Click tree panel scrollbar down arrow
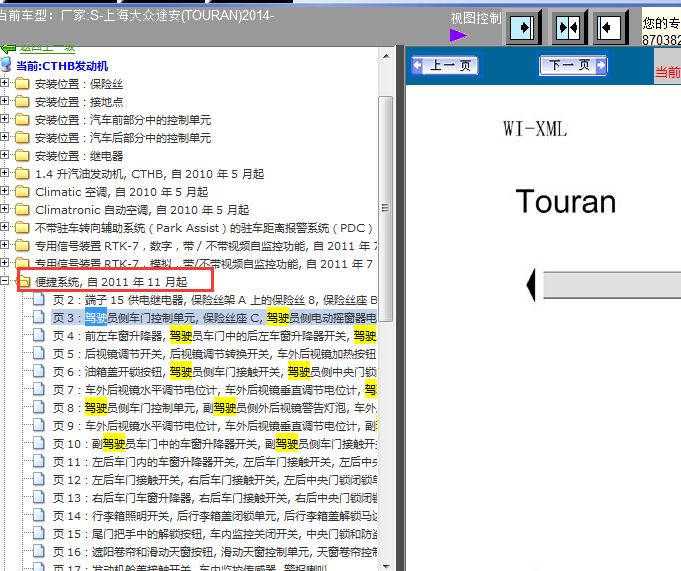This screenshot has height=571, width=681. (386, 567)
